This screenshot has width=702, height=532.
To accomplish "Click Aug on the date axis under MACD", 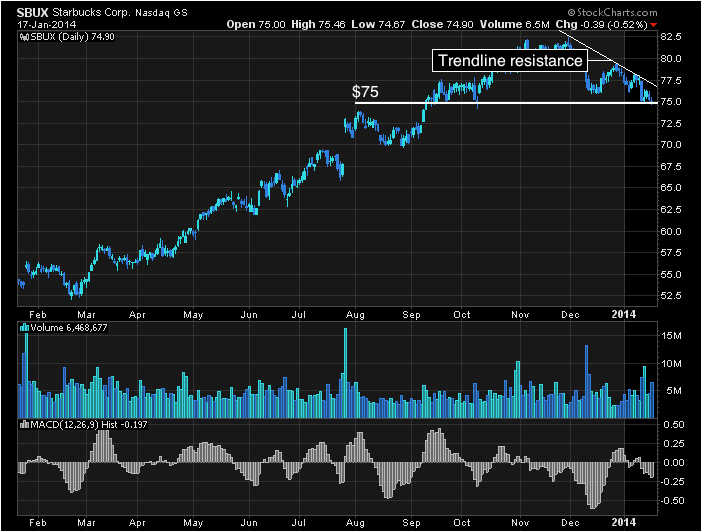I will (x=355, y=523).
